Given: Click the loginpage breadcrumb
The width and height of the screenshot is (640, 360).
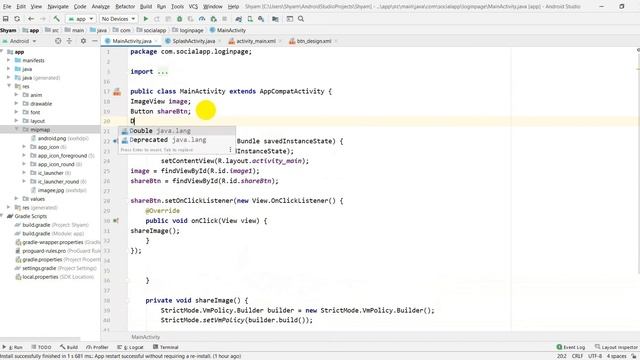Looking at the screenshot, I should tap(188, 30).
